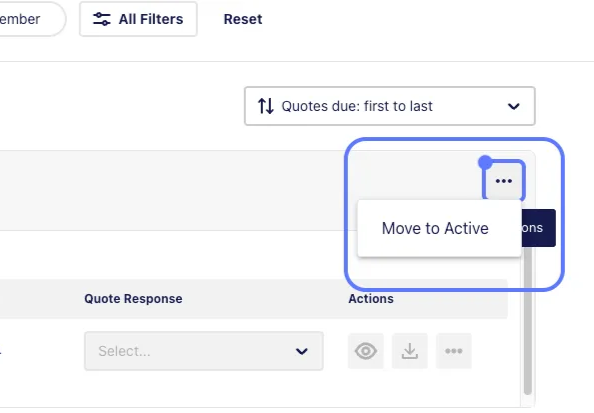Click the download icon in Actions column
This screenshot has height=413, width=594.
click(410, 351)
